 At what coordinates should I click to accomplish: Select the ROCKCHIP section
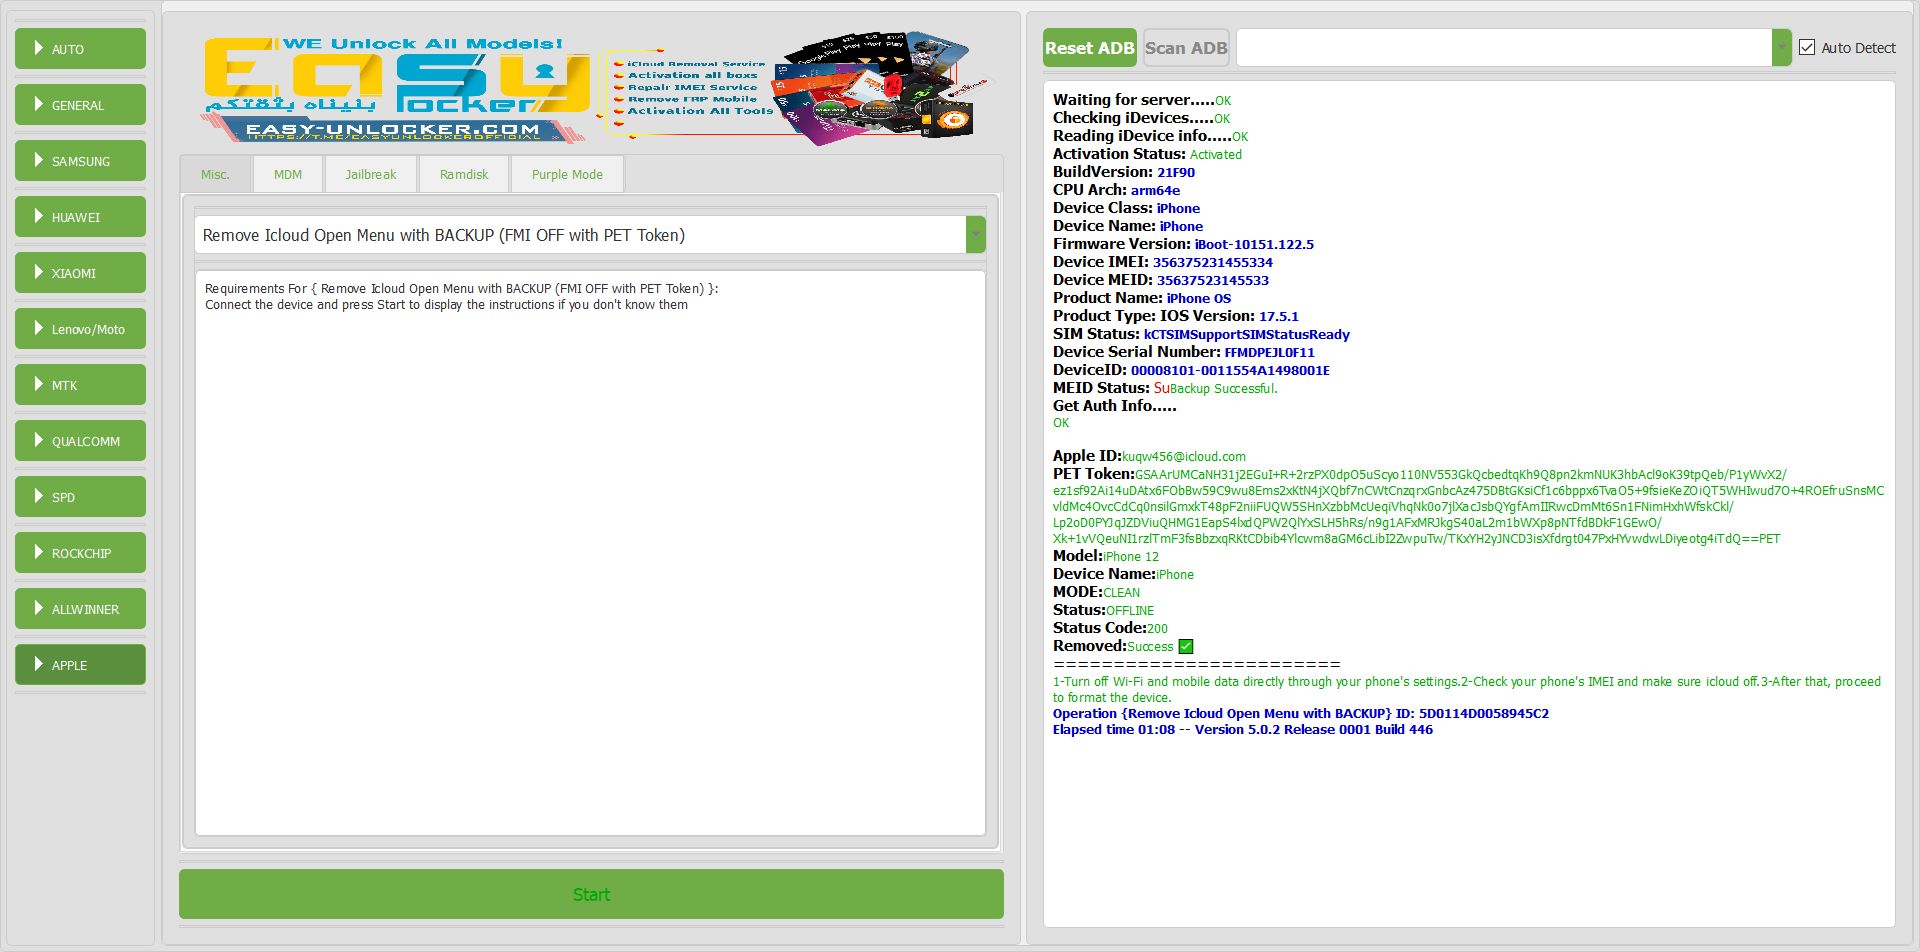click(80, 552)
